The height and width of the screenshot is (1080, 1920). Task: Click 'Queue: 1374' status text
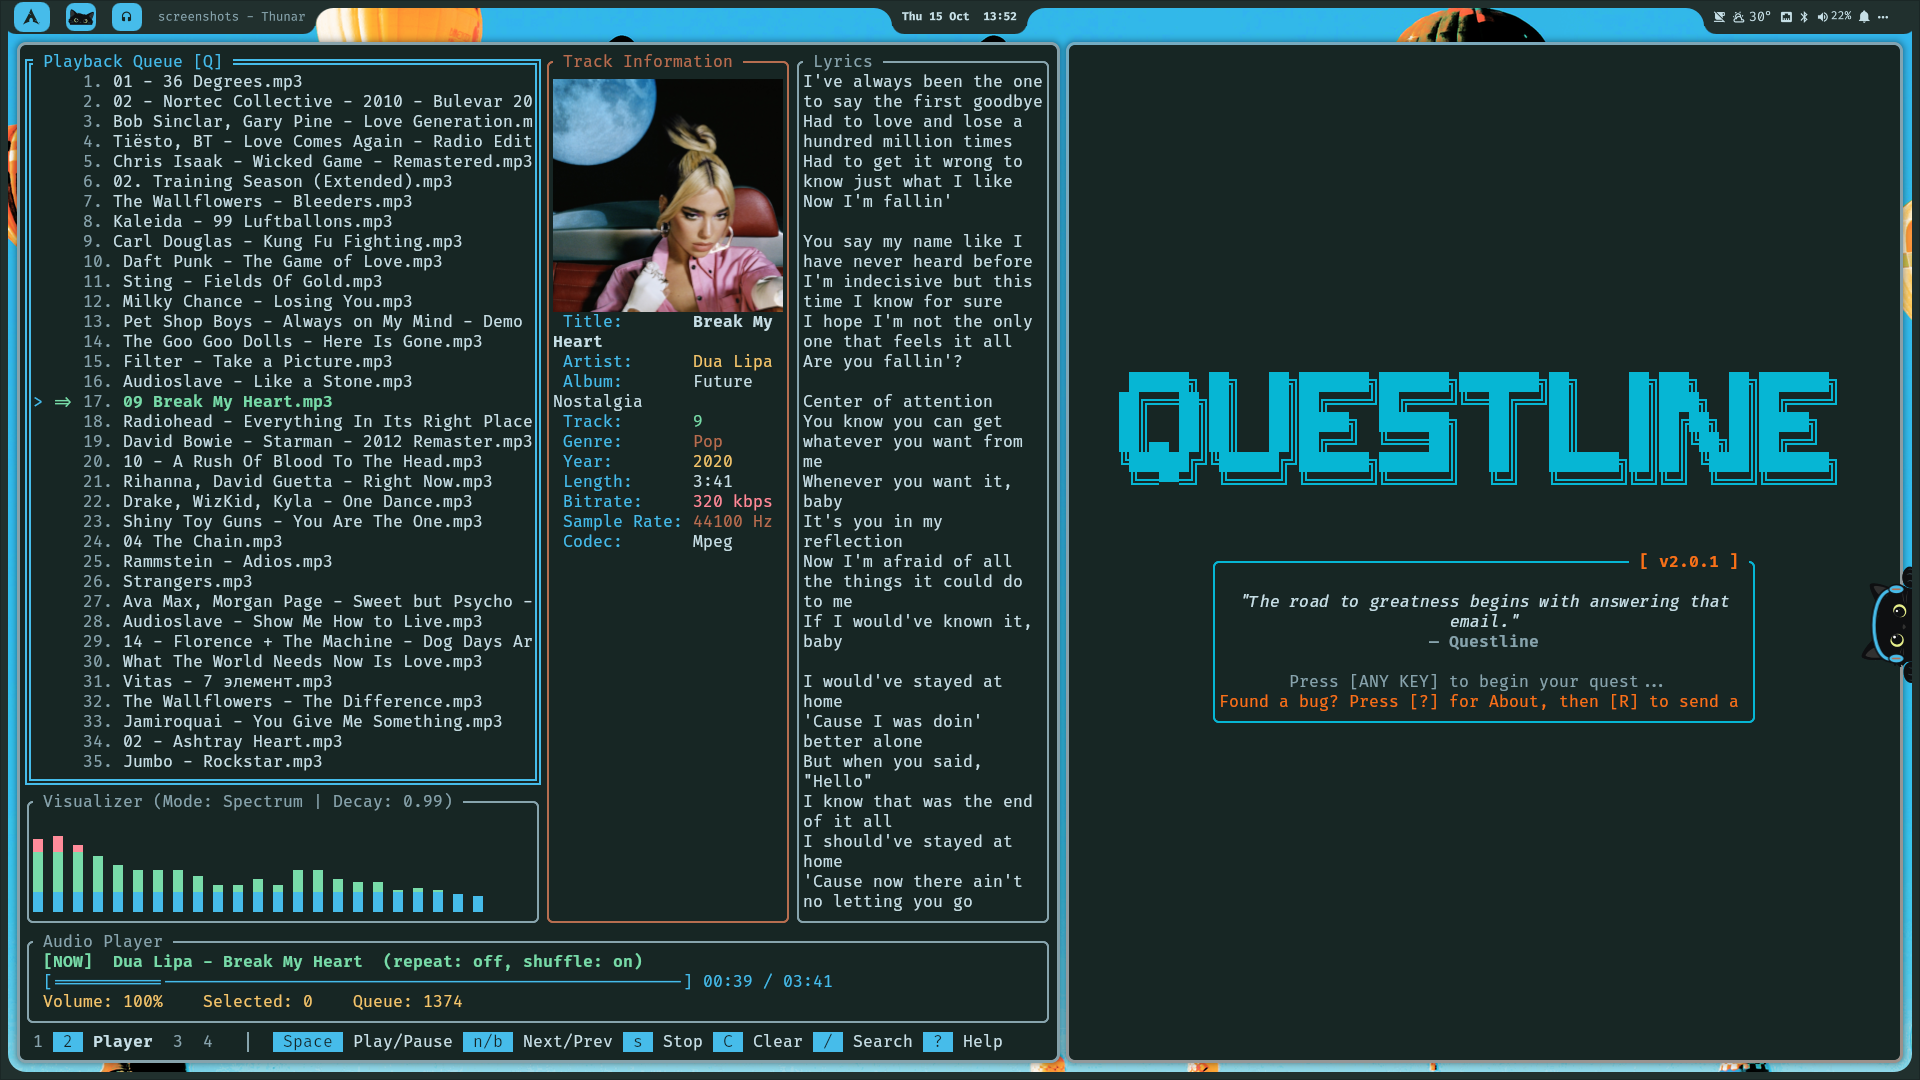click(407, 1001)
